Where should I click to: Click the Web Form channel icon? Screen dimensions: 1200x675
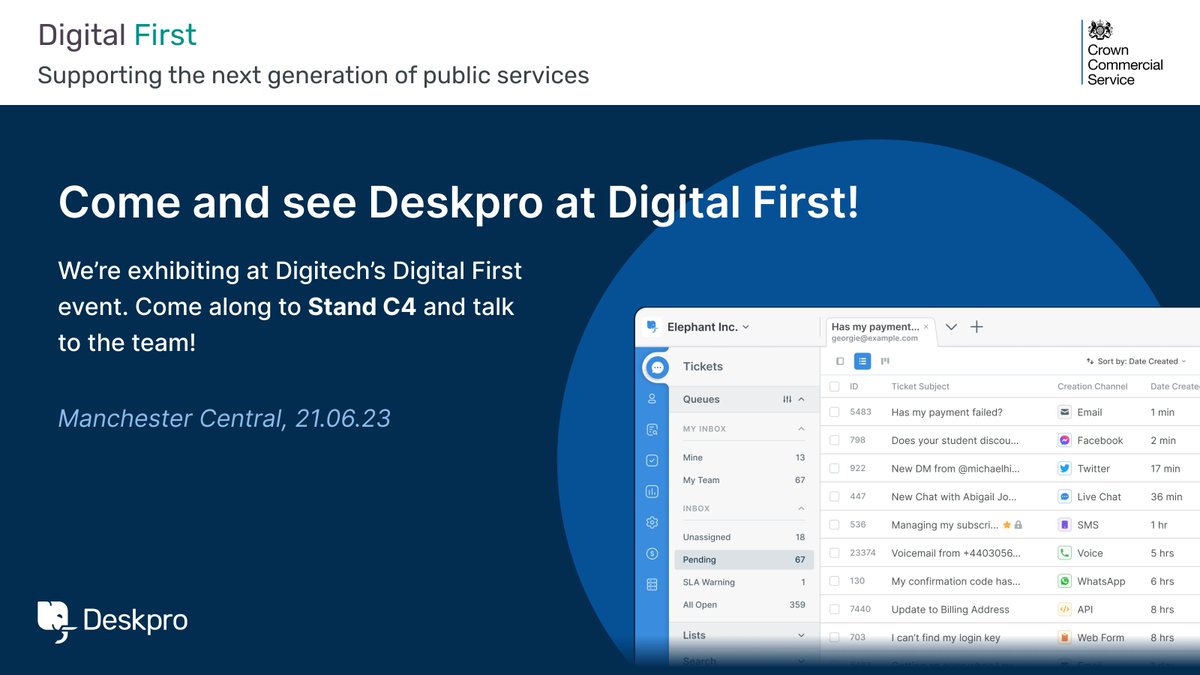tap(1065, 637)
